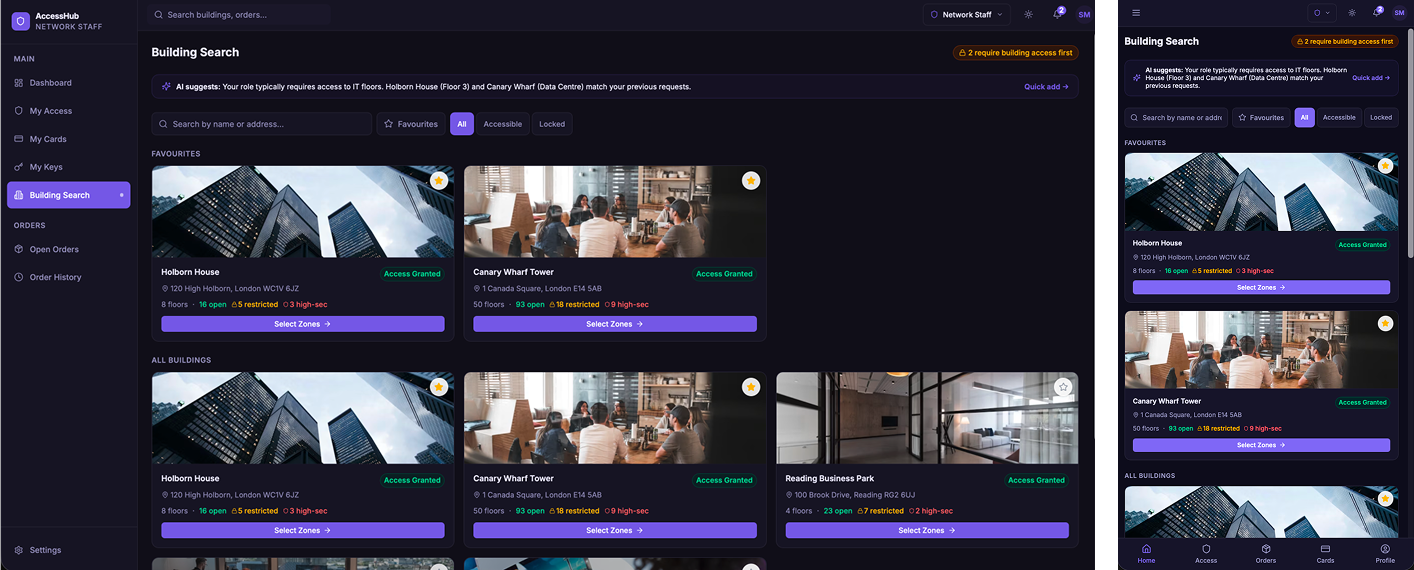Select the desktop Locked filter tab
The width and height of the screenshot is (1414, 570).
coord(552,124)
